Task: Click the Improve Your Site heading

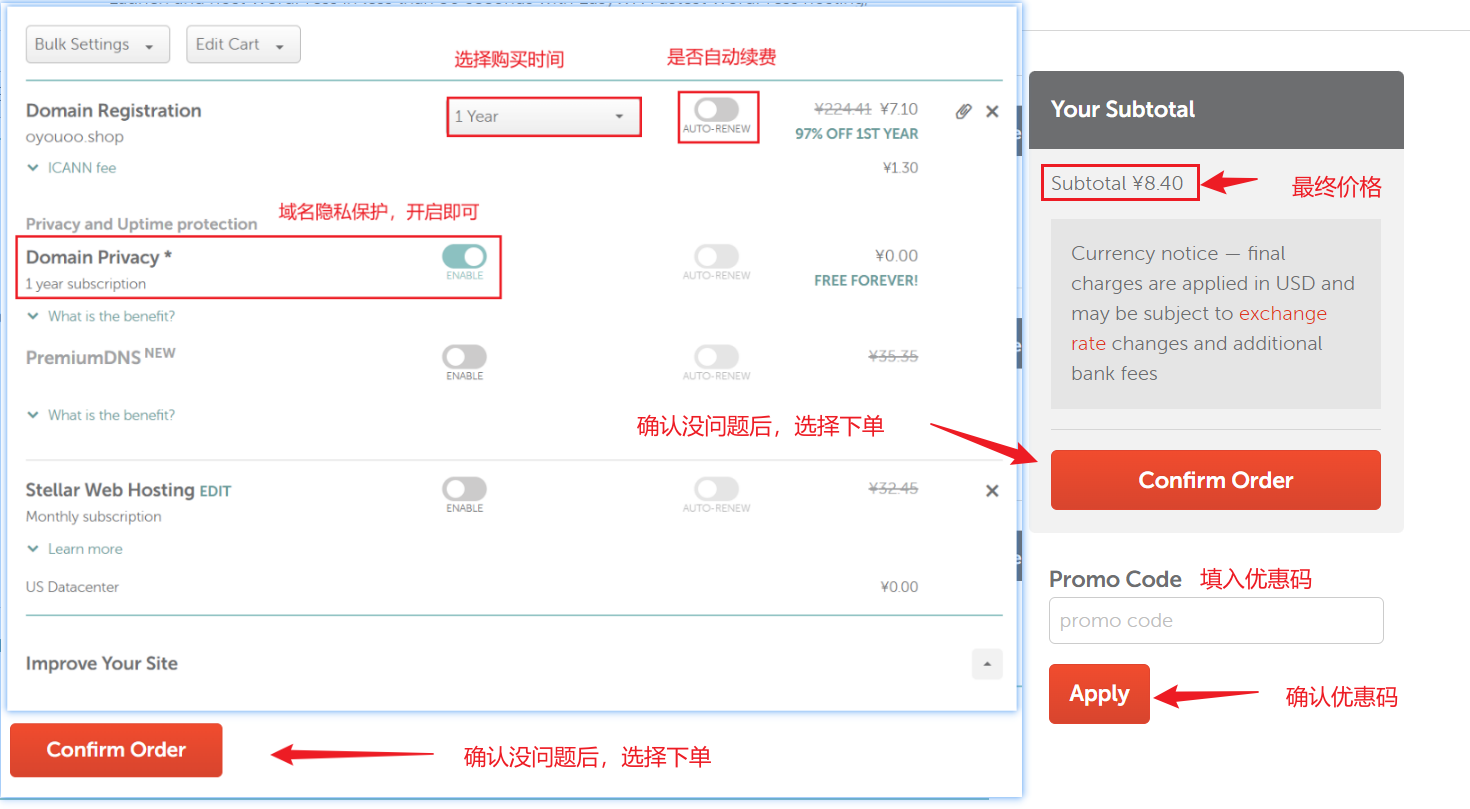Action: [102, 664]
